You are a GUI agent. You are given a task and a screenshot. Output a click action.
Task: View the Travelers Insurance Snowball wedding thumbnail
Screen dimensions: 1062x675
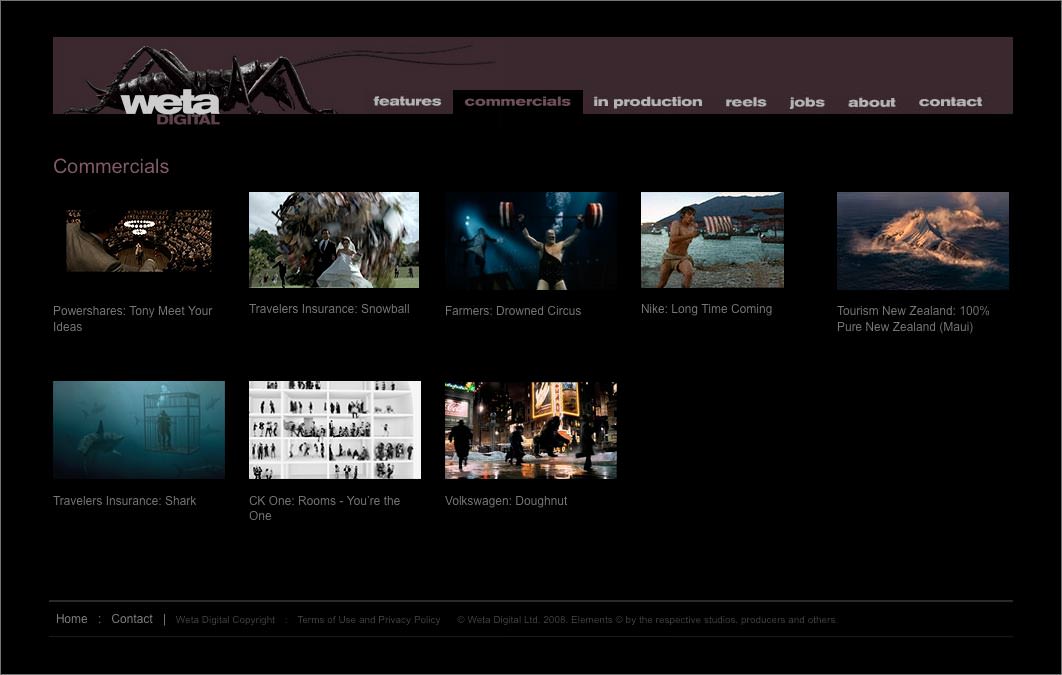coord(334,240)
